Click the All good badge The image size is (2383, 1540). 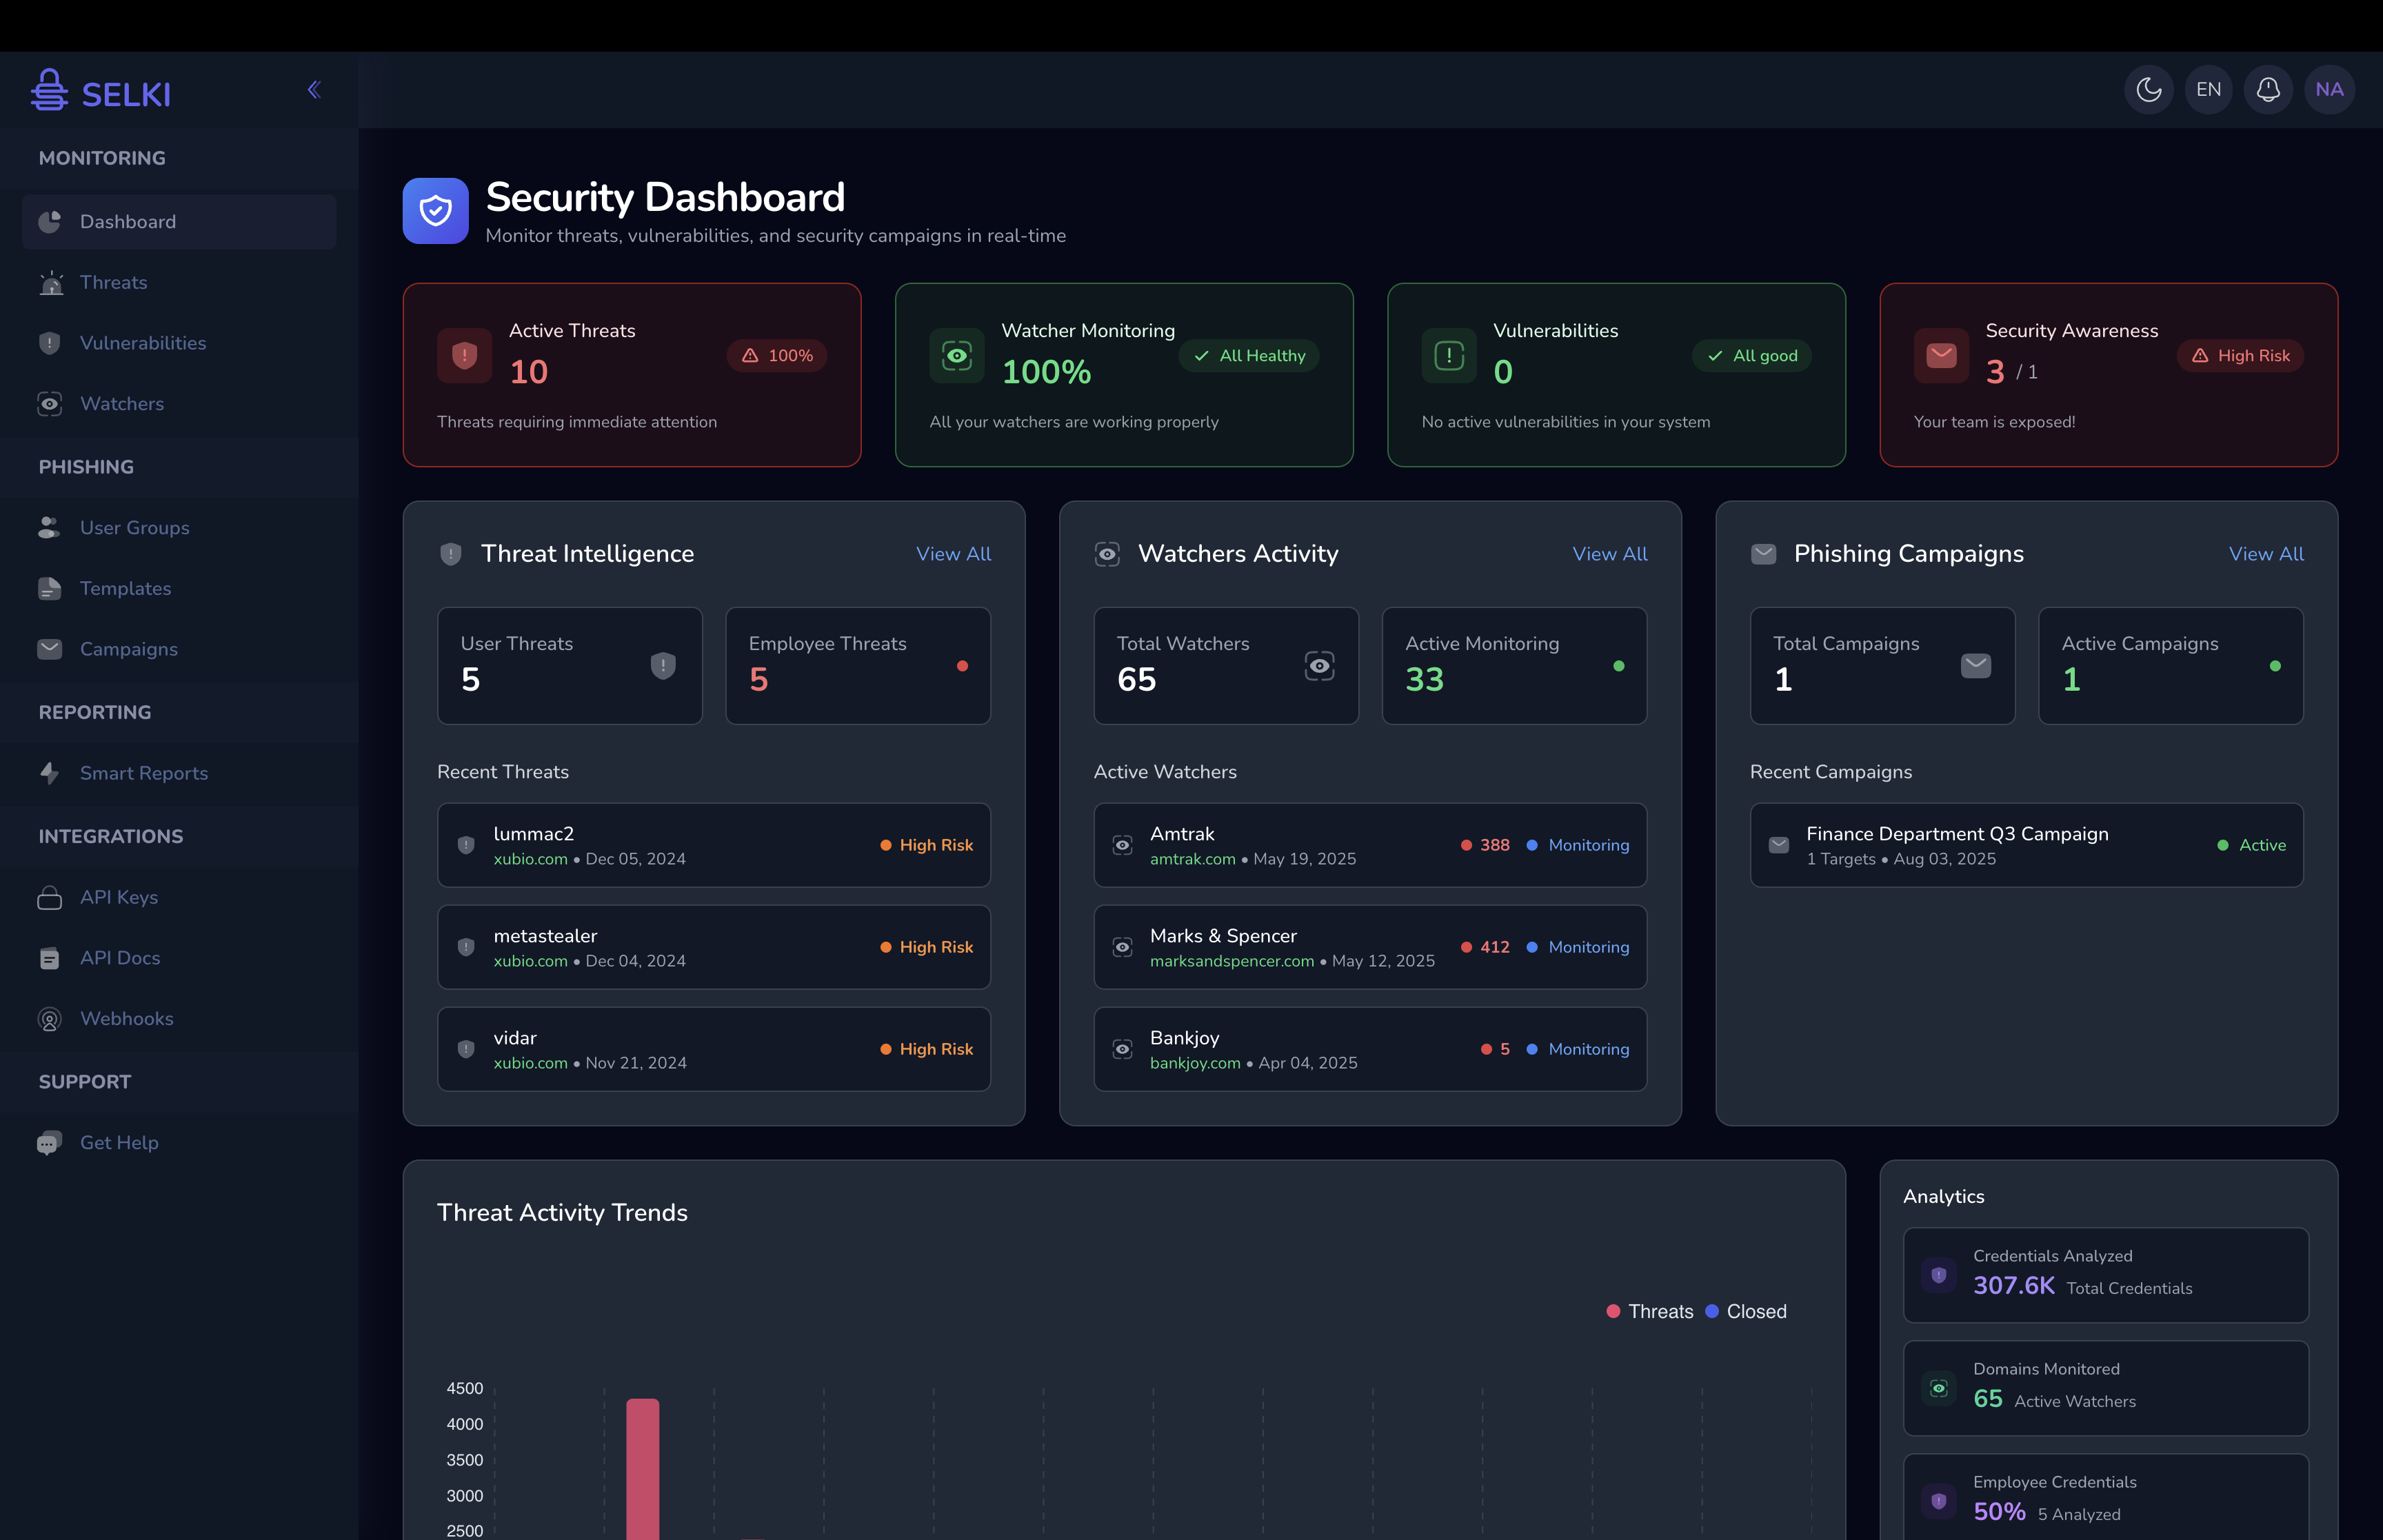point(1751,356)
